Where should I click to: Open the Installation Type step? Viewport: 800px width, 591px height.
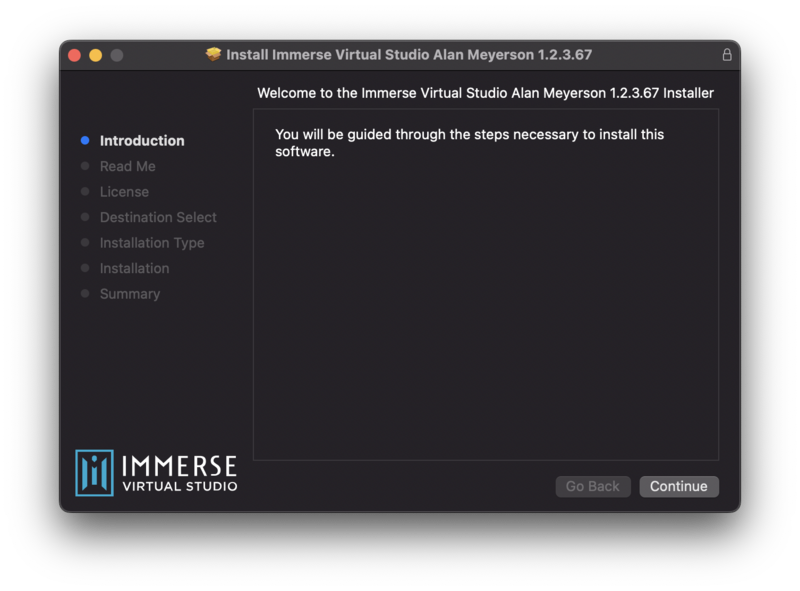click(x=152, y=243)
